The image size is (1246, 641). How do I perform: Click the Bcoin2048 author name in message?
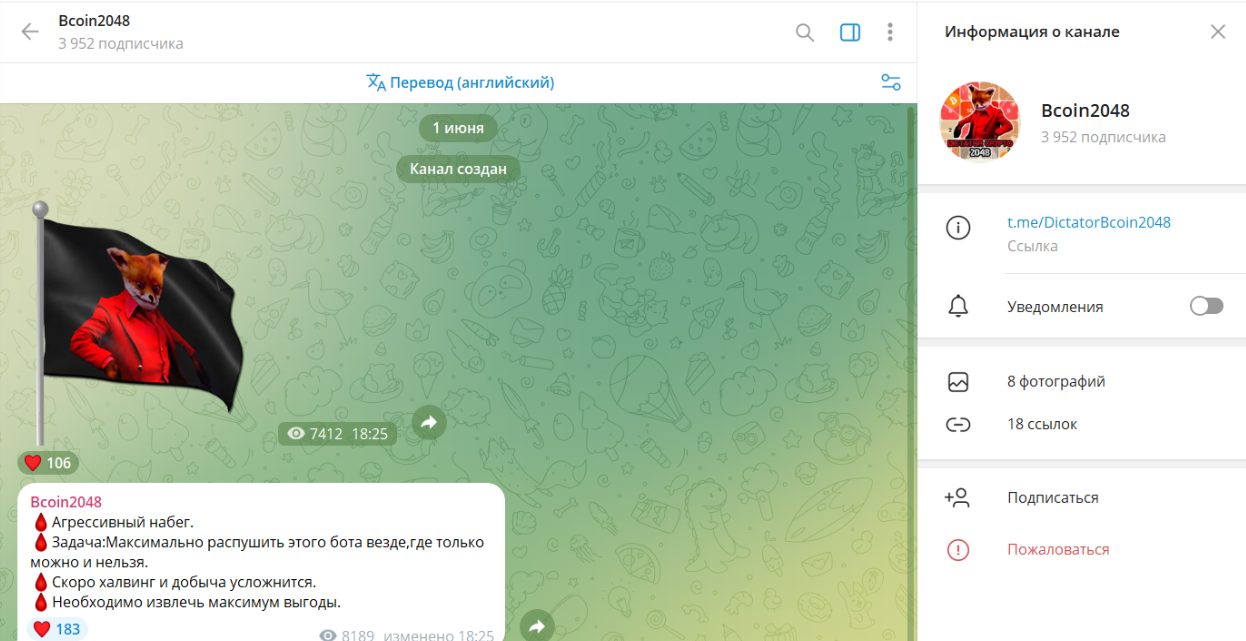pos(66,501)
